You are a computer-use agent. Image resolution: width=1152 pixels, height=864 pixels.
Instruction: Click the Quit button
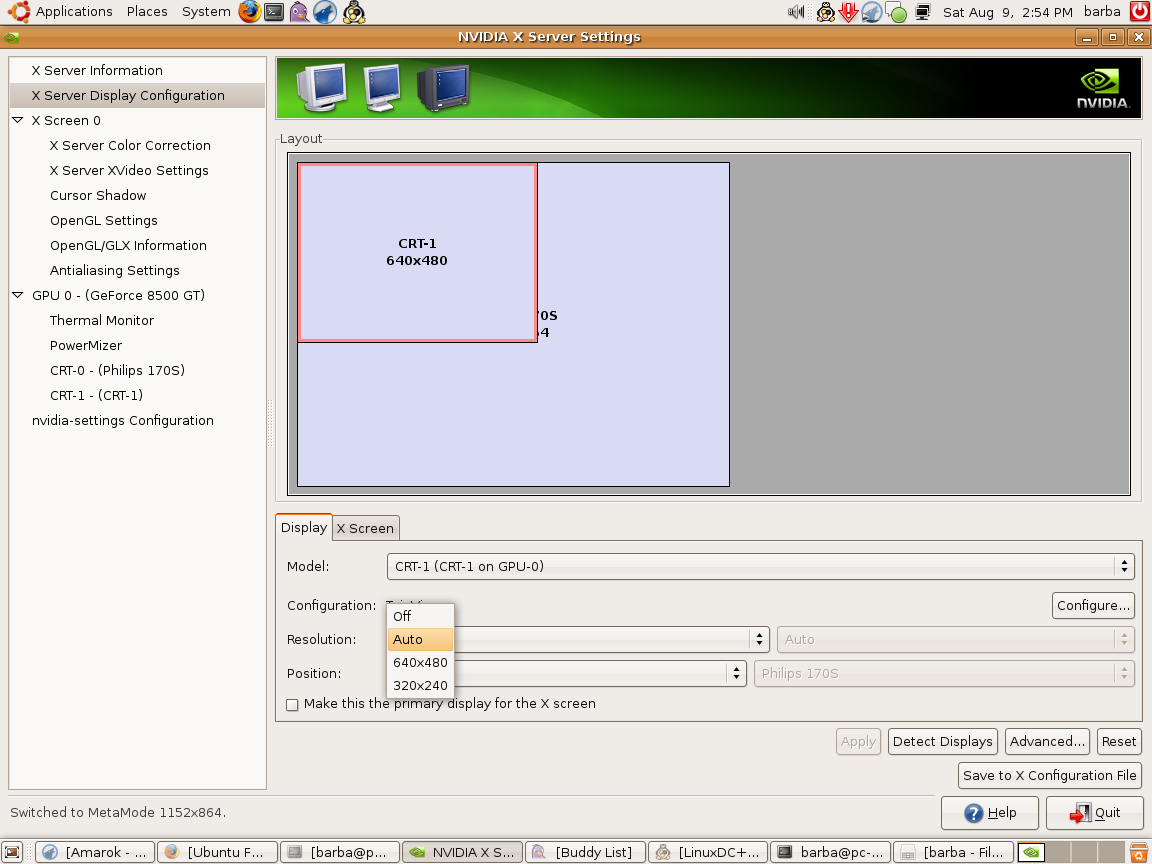[1095, 813]
